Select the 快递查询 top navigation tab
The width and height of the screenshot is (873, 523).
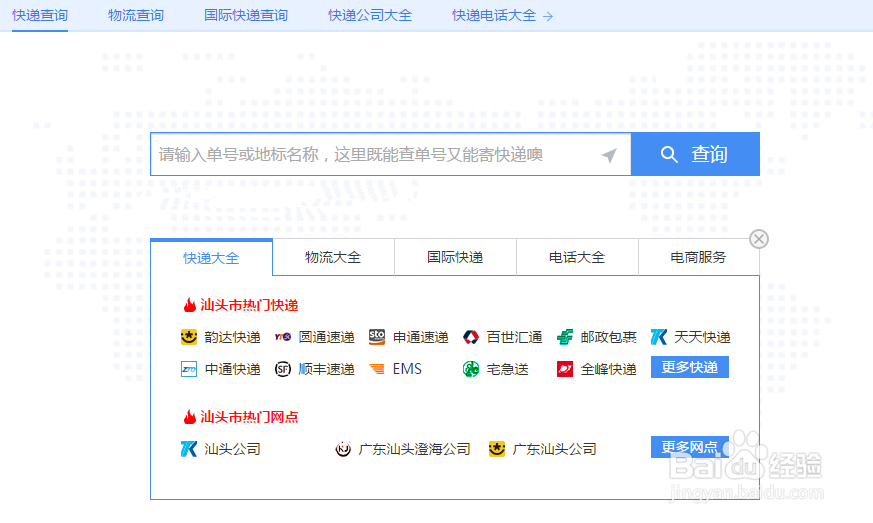pyautogui.click(x=40, y=16)
